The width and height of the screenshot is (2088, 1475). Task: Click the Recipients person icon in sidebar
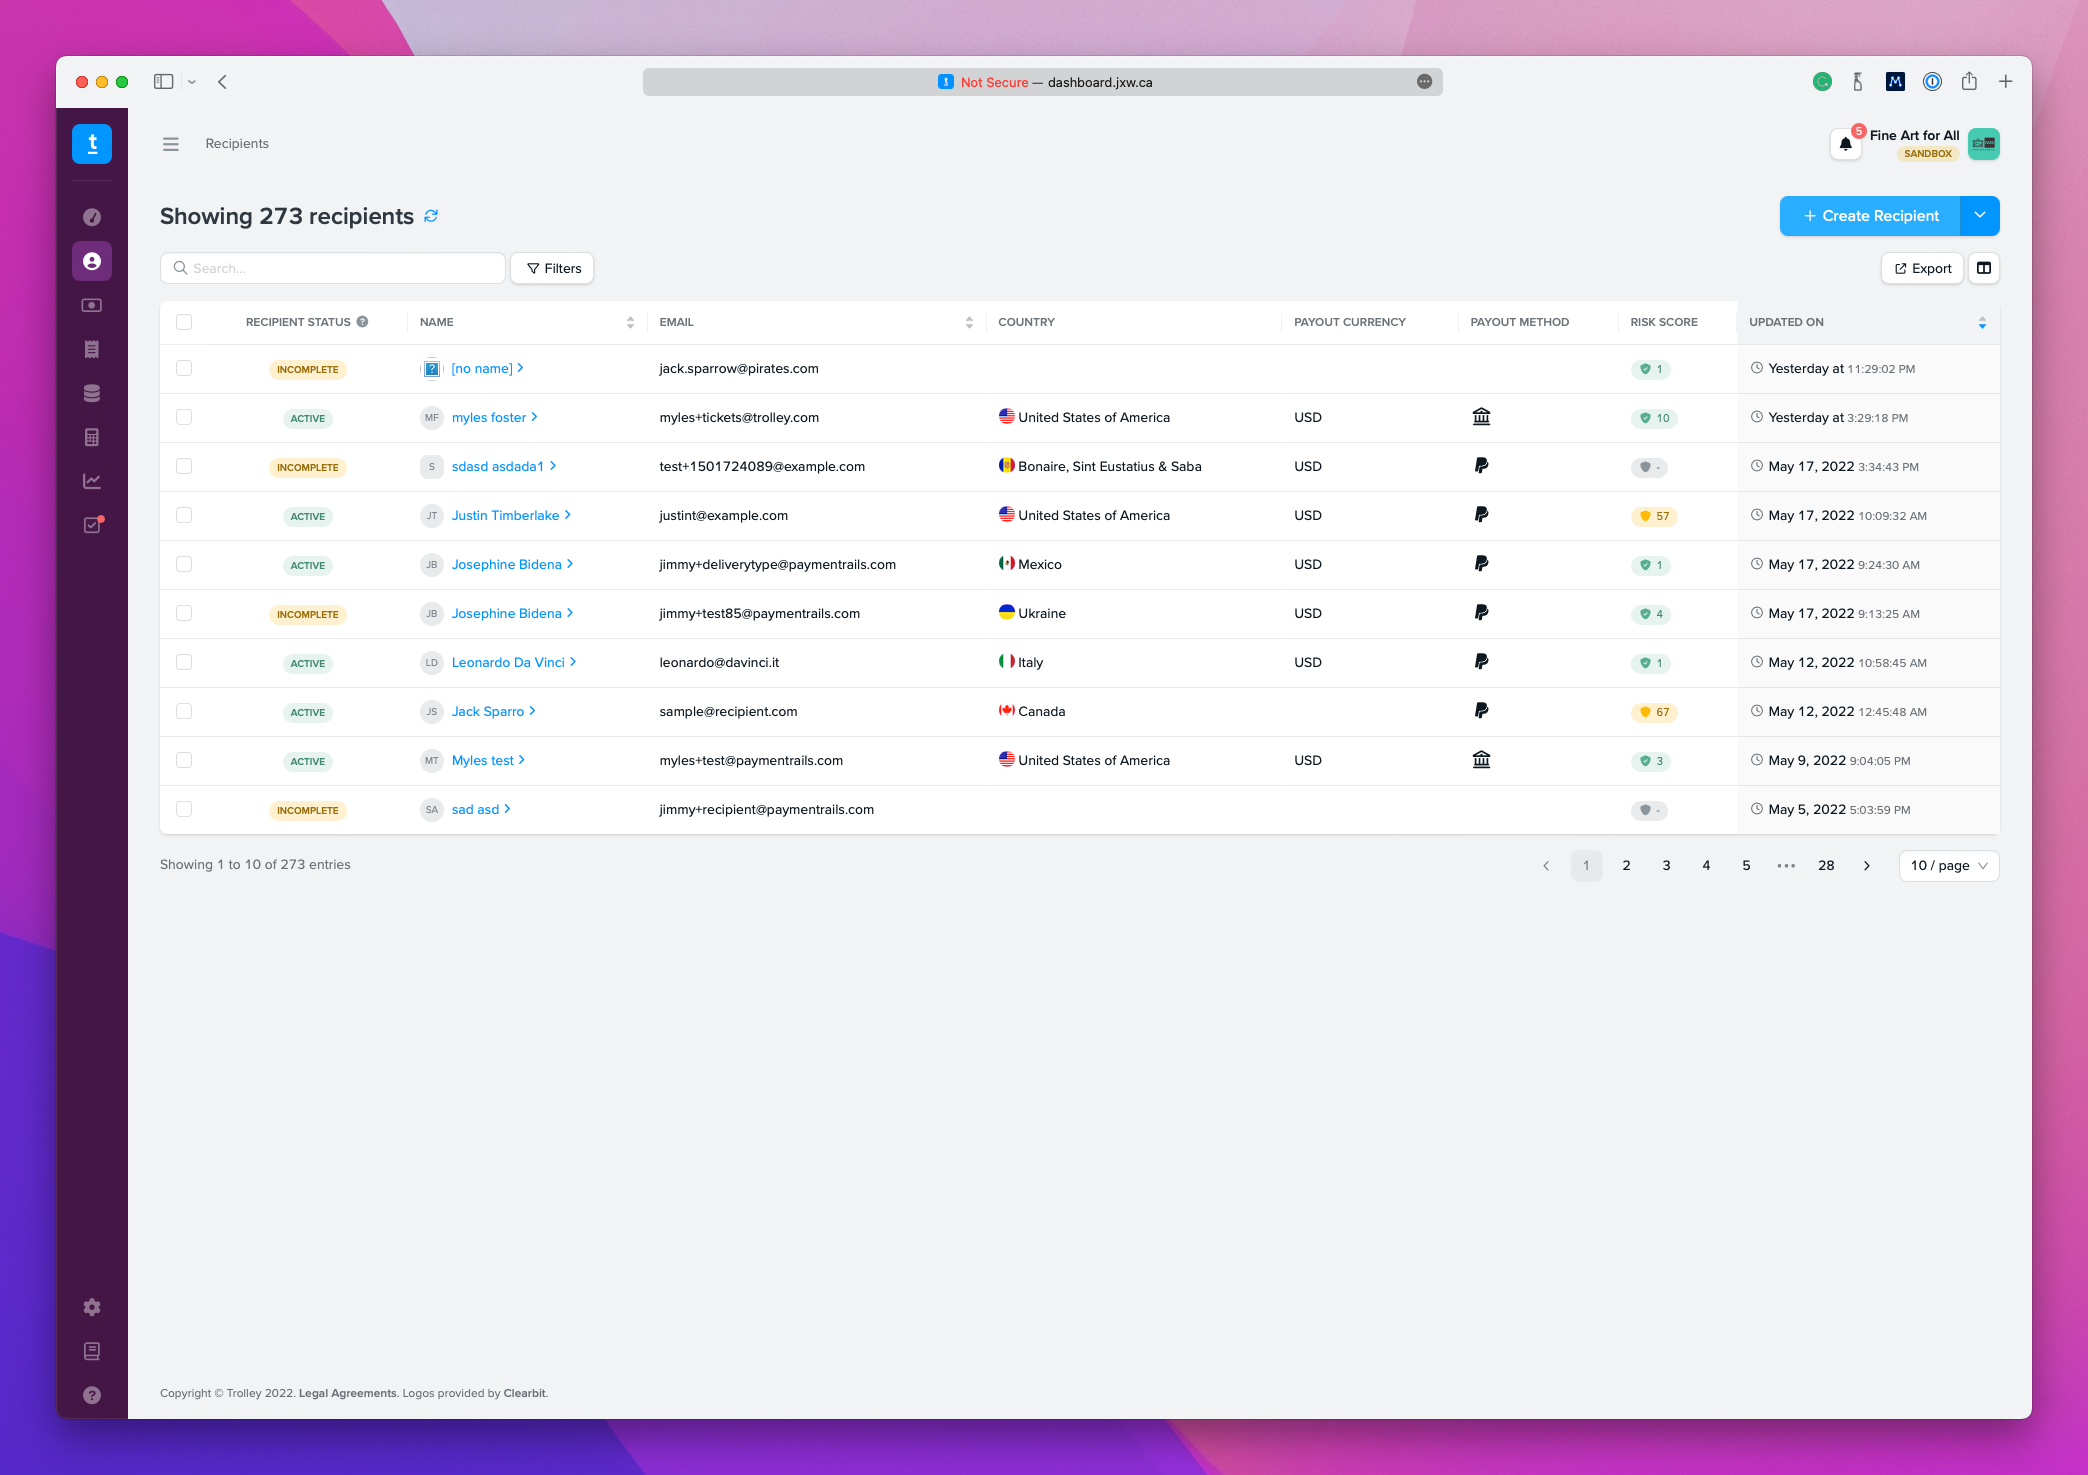(92, 261)
